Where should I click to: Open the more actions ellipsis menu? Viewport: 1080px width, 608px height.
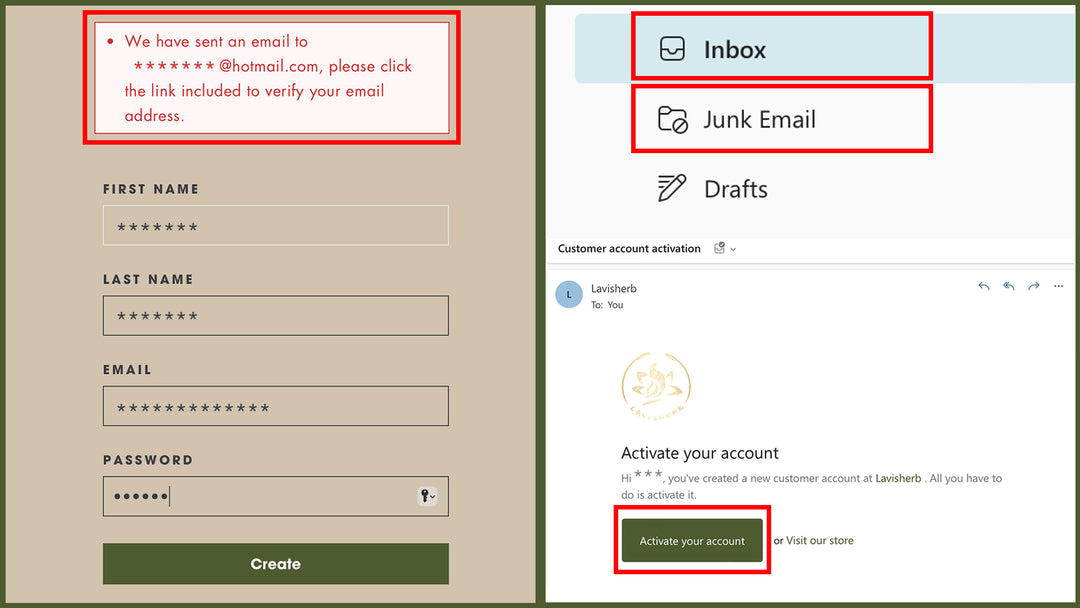coord(1059,287)
